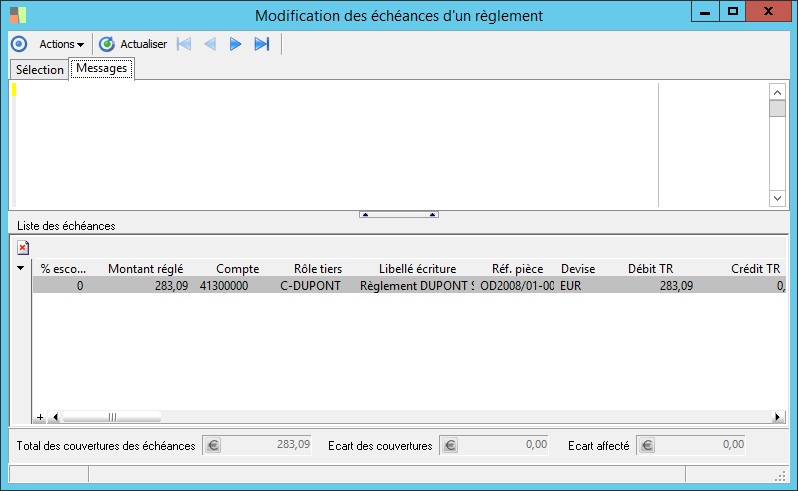Click cell 'C-DUPONT' in the row

tap(310, 286)
